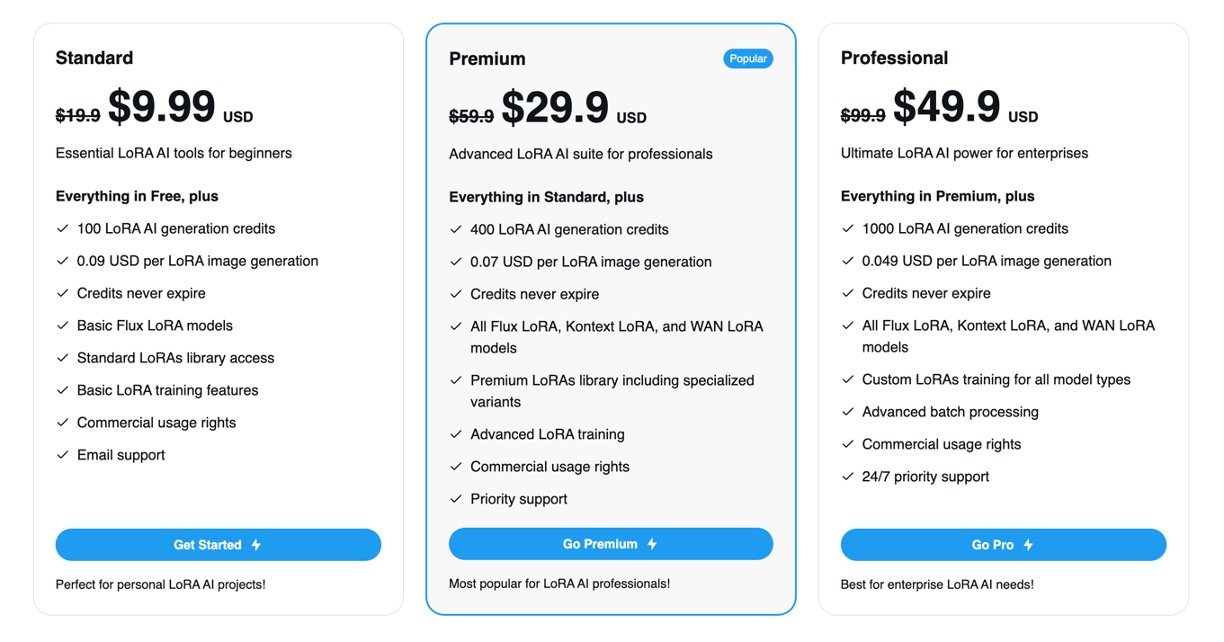1224x642 pixels.
Task: Click checkmark next to Priority support in Premium
Action: [456, 499]
